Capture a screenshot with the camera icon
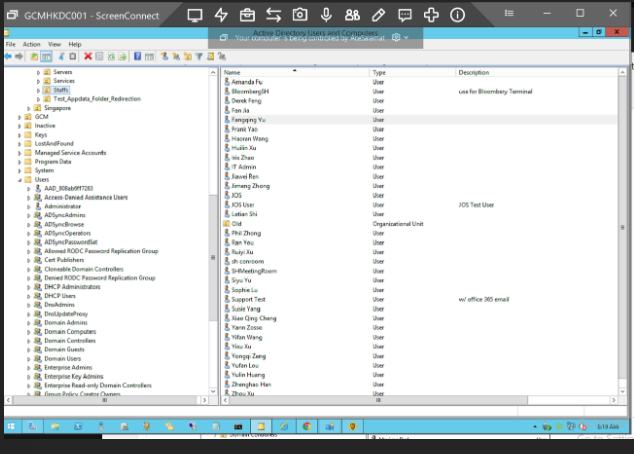 pos(300,15)
